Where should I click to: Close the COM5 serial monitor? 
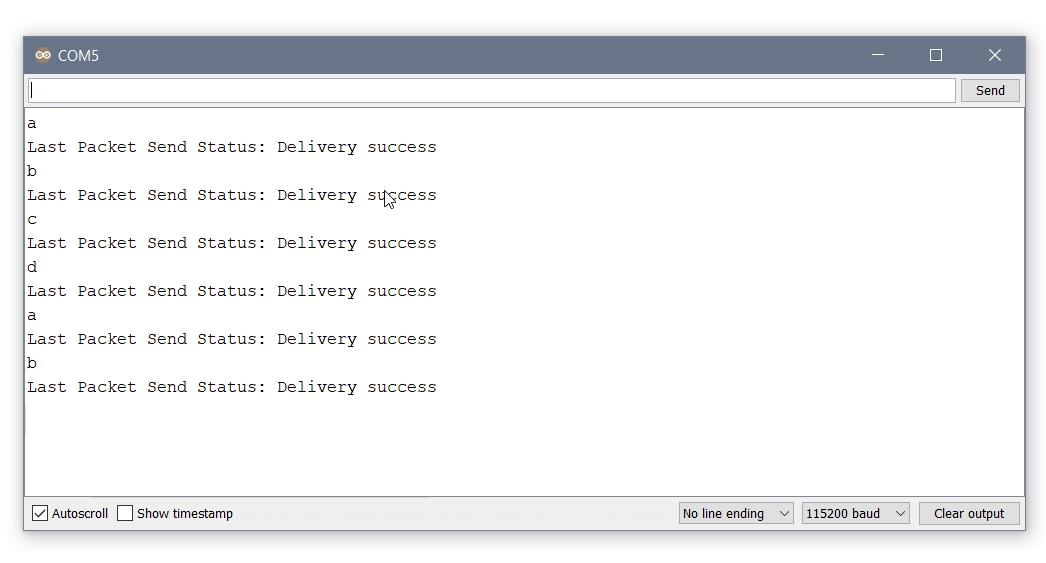994,55
